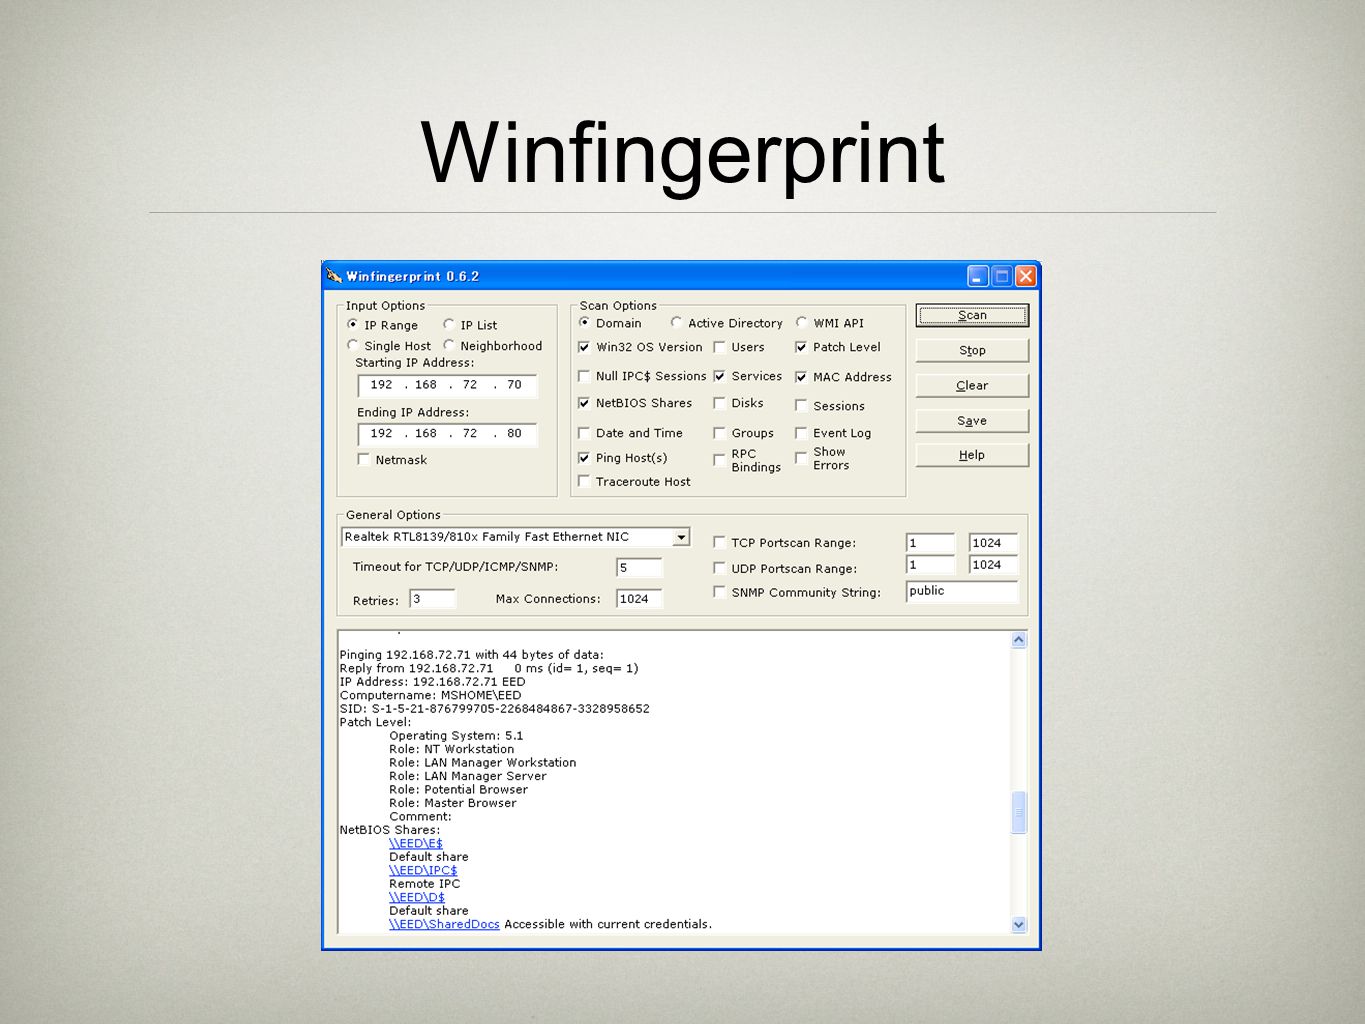Click 'Operating System: 5.1' text
Screen dimensions: 1365x1024
tap(456, 736)
